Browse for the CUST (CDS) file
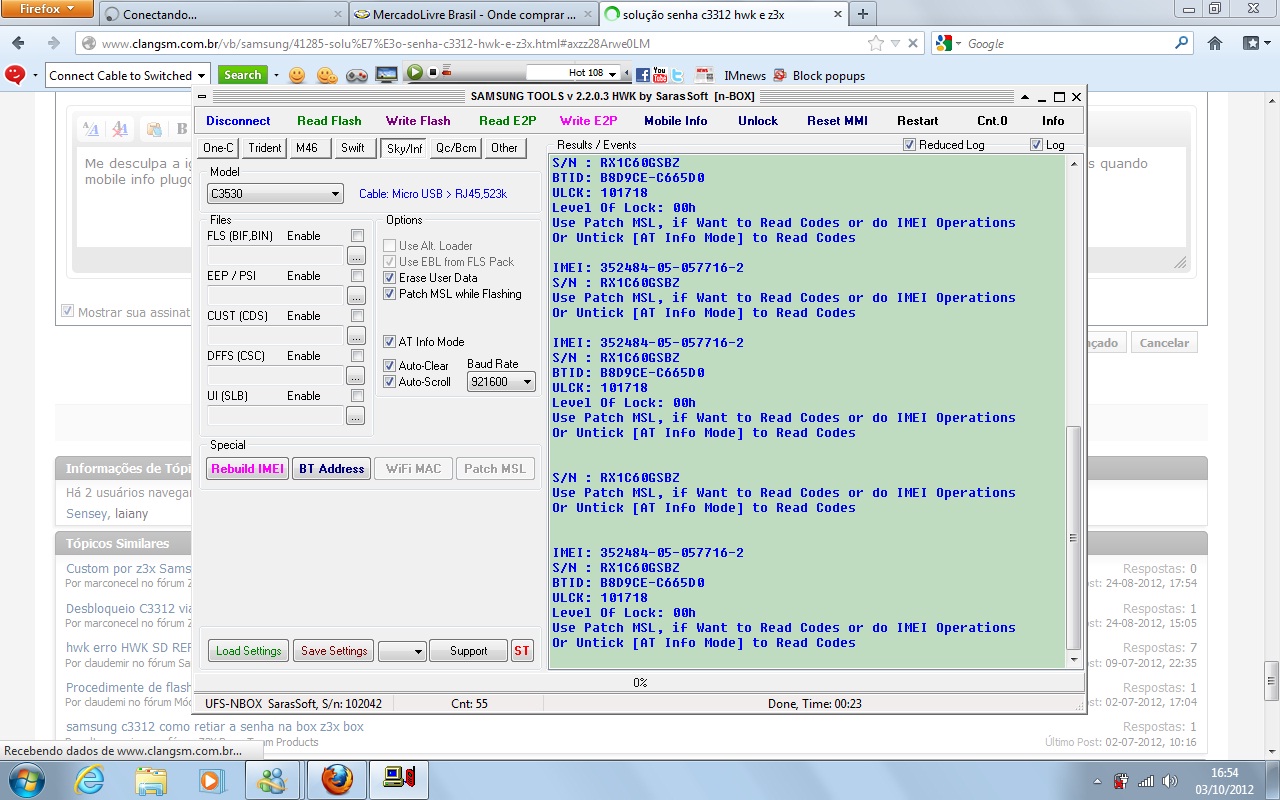This screenshot has width=1280, height=800. (355, 336)
